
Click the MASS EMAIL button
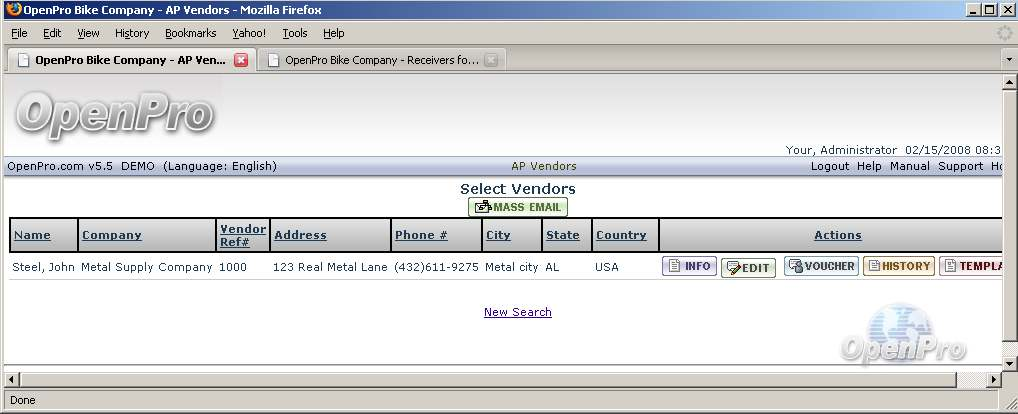(x=518, y=207)
